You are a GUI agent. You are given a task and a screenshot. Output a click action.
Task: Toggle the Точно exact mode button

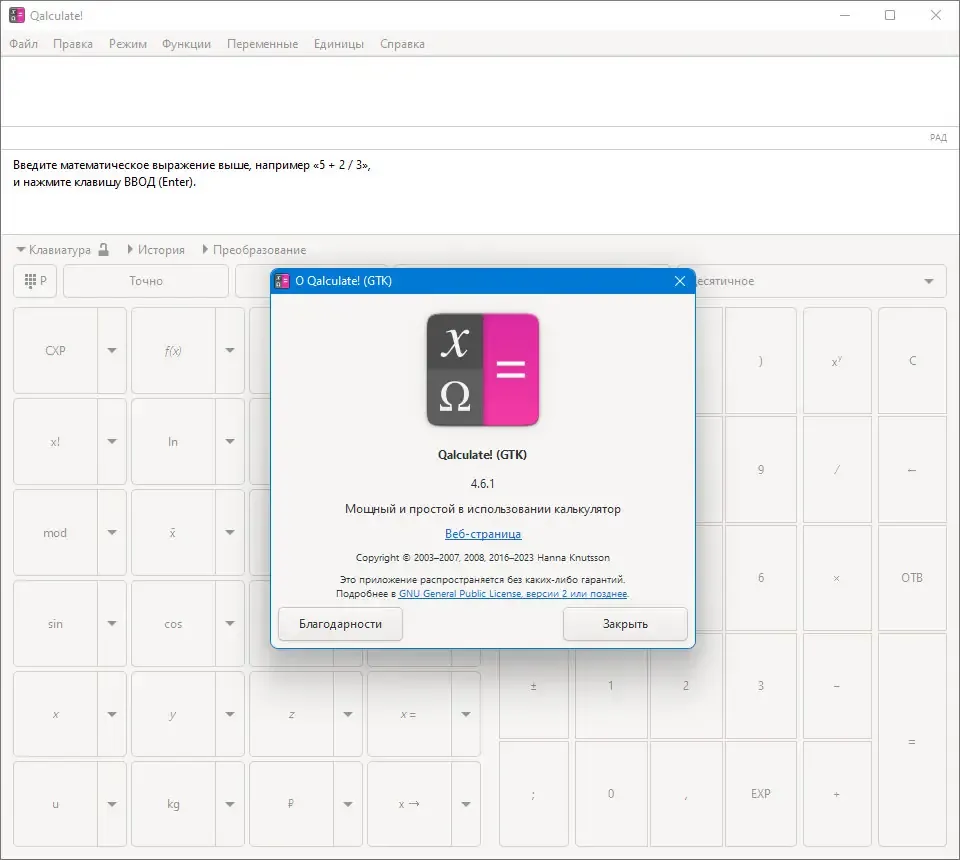coord(146,281)
